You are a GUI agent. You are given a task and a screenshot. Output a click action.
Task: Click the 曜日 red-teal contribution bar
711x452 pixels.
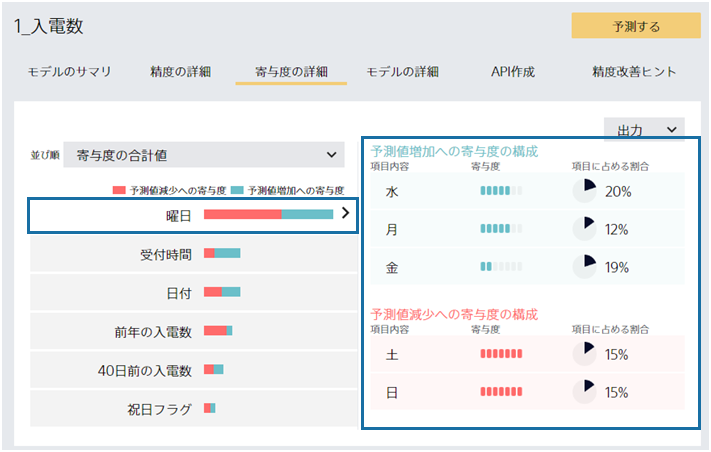(268, 214)
